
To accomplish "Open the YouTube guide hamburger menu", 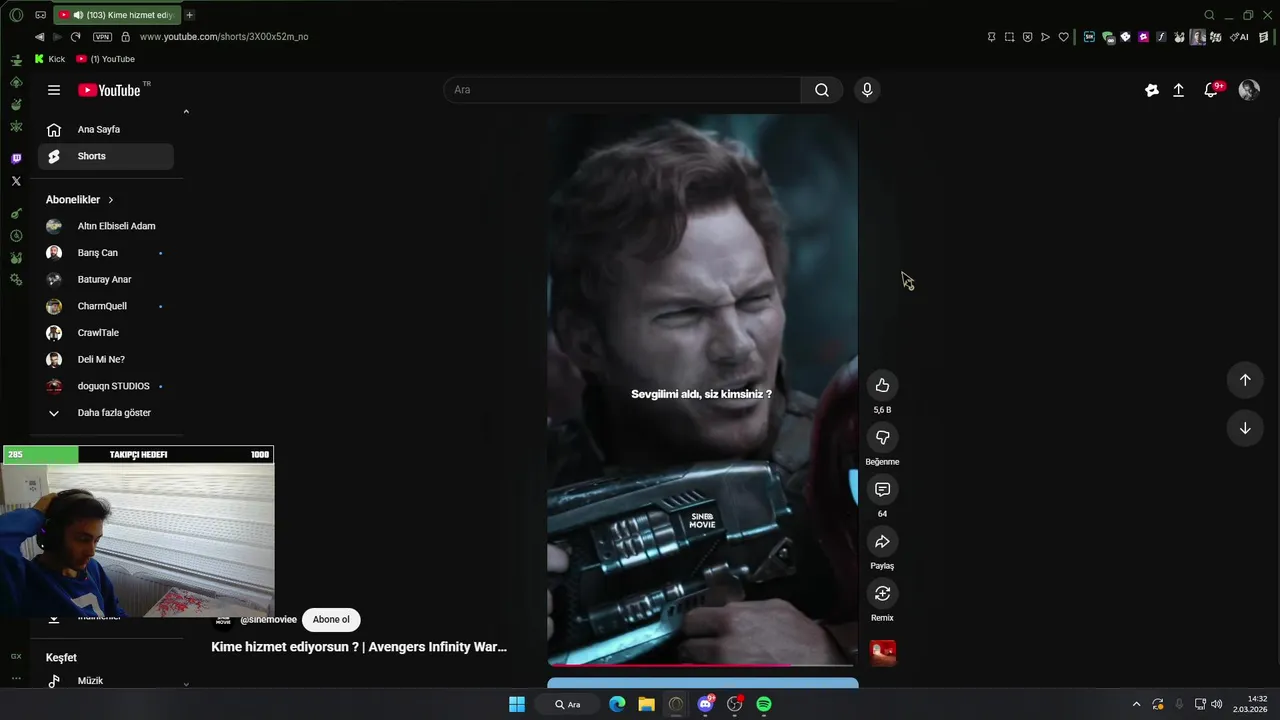I will click(x=54, y=90).
